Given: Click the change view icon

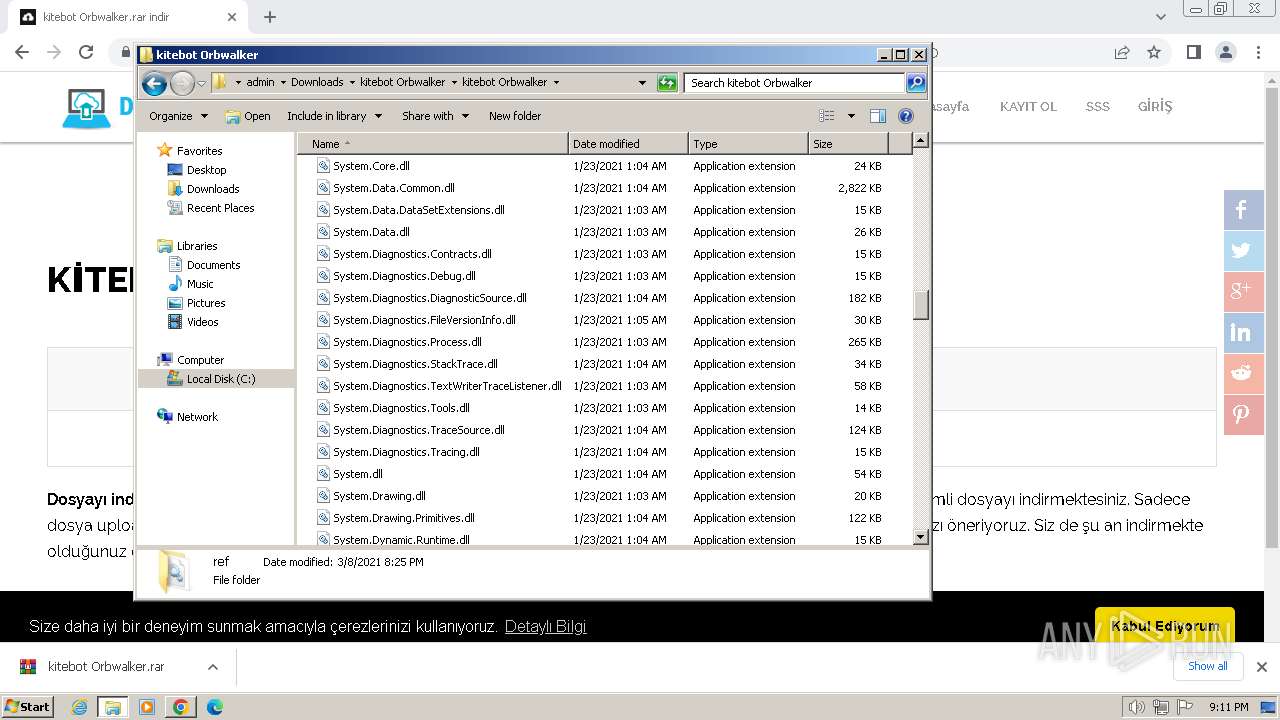Looking at the screenshot, I should pyautogui.click(x=826, y=116).
